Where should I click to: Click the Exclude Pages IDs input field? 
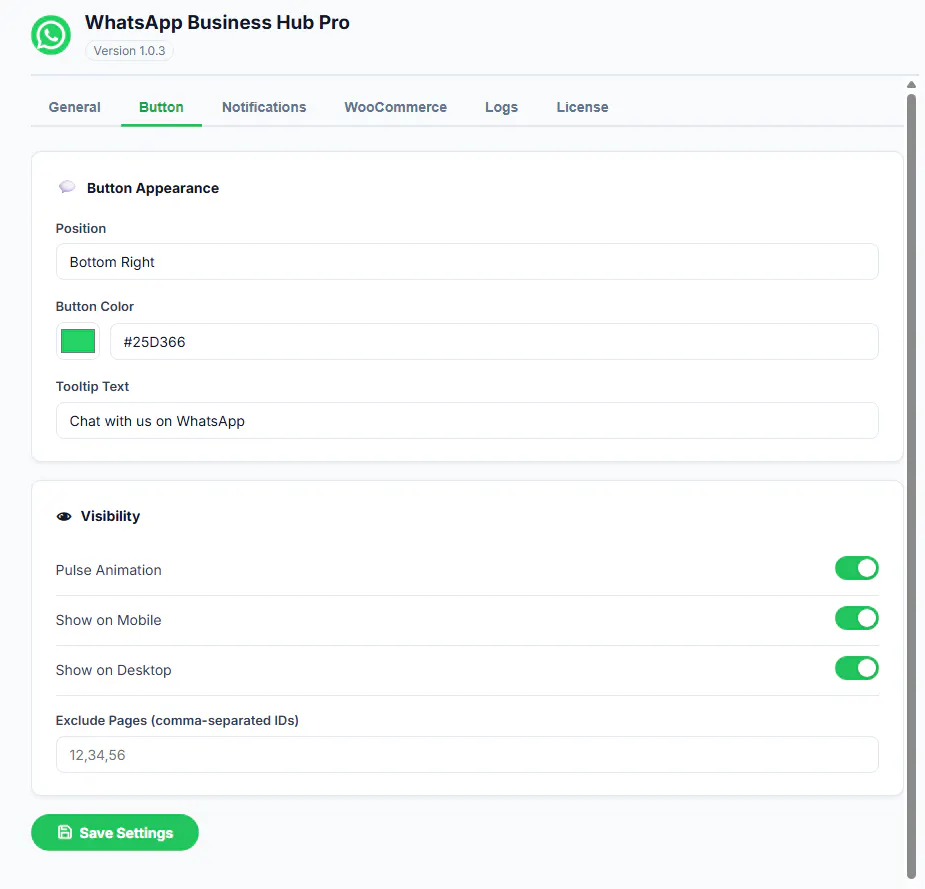467,754
